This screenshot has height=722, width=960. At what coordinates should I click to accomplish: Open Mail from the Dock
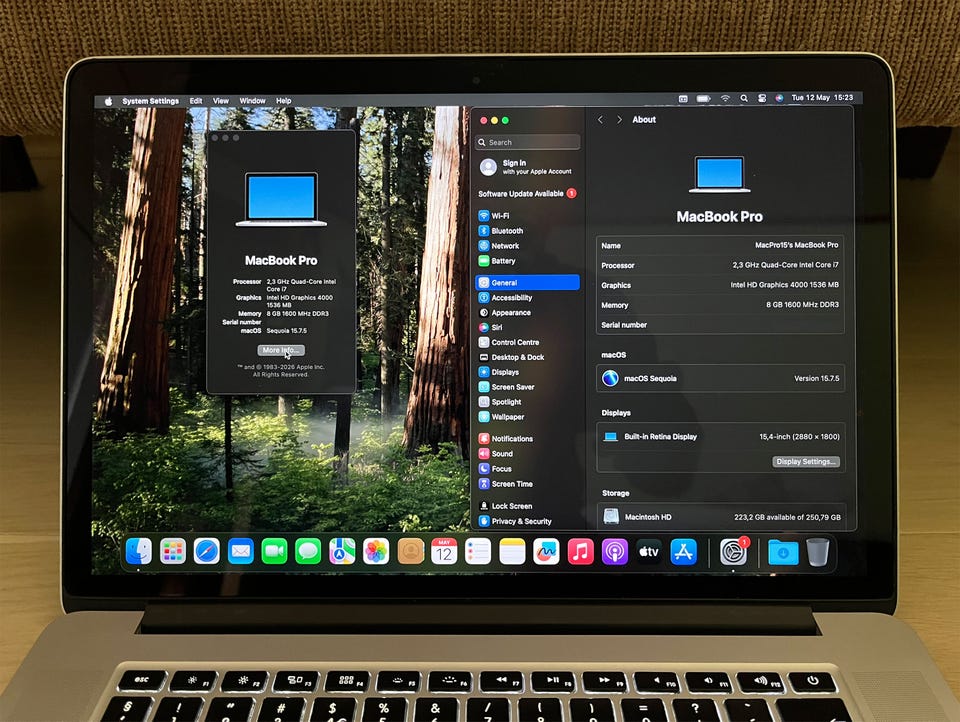click(241, 552)
